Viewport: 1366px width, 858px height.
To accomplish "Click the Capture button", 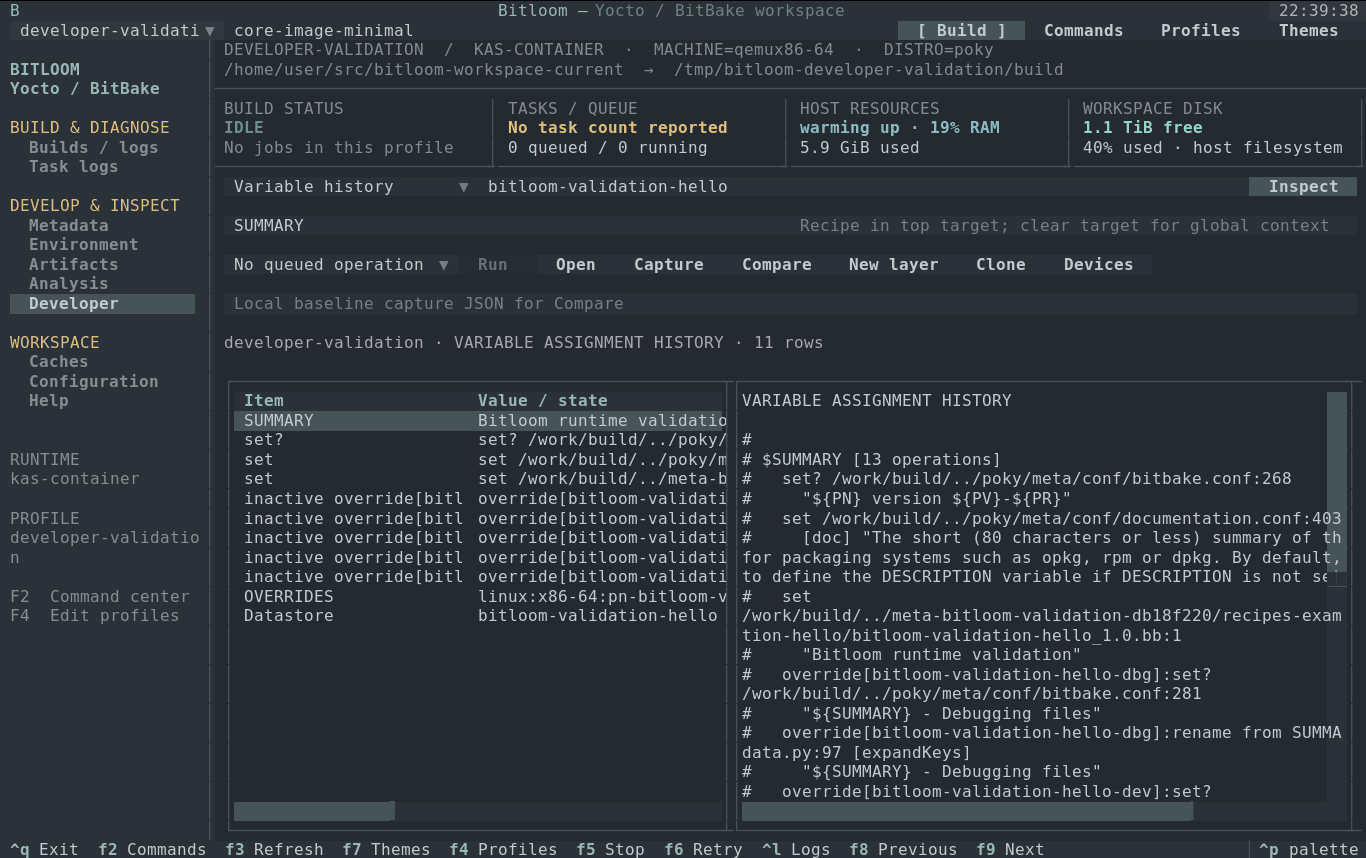I will (668, 265).
